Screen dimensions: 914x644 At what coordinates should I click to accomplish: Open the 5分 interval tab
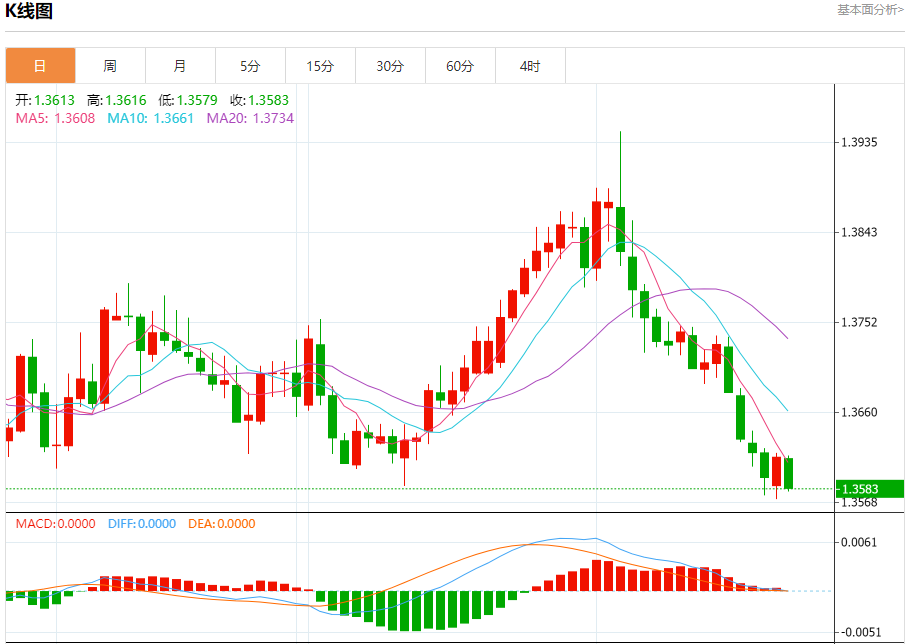point(250,66)
